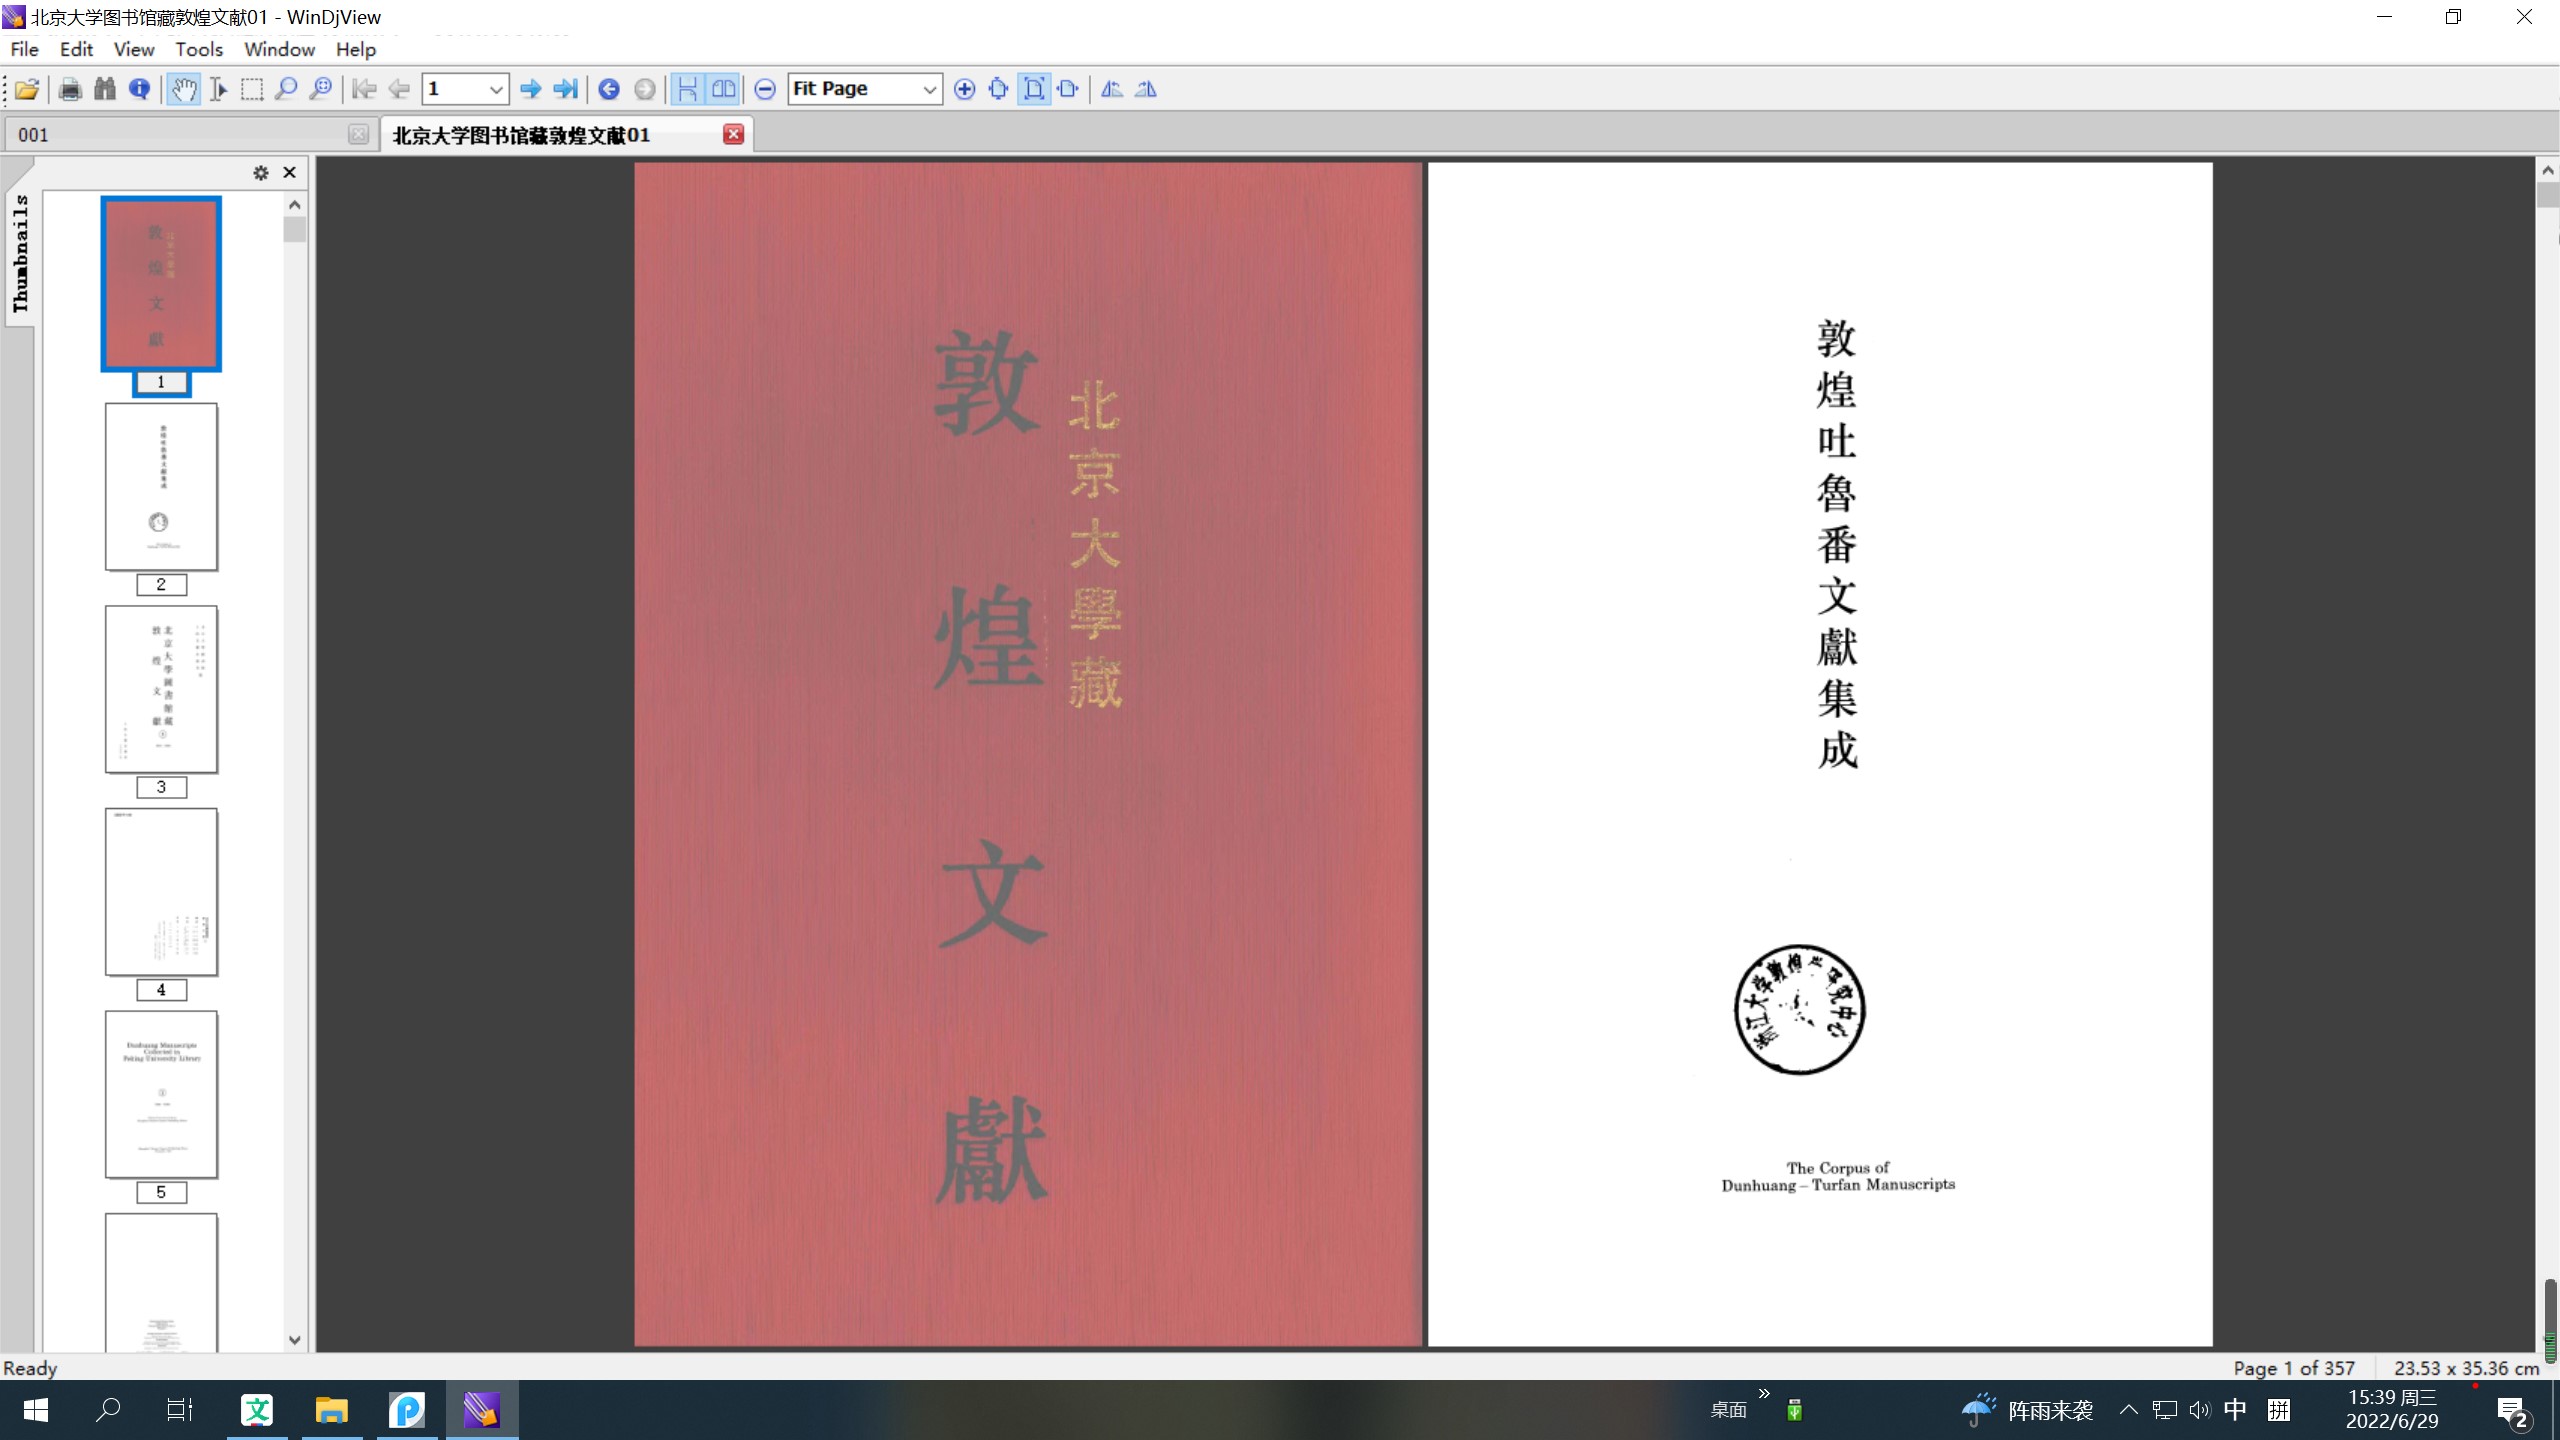Screen dimensions: 2560x1440
Task: Close the 001 tab
Action: tap(358, 134)
